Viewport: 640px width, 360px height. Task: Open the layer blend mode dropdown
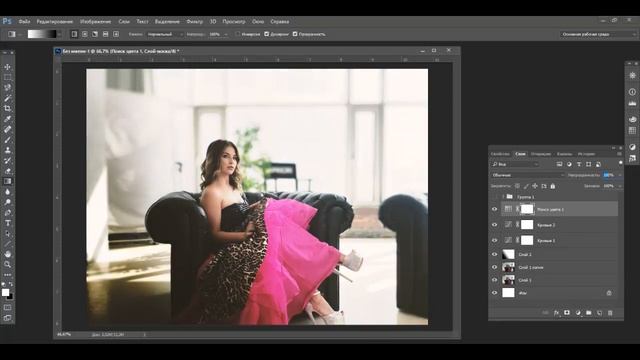point(528,175)
